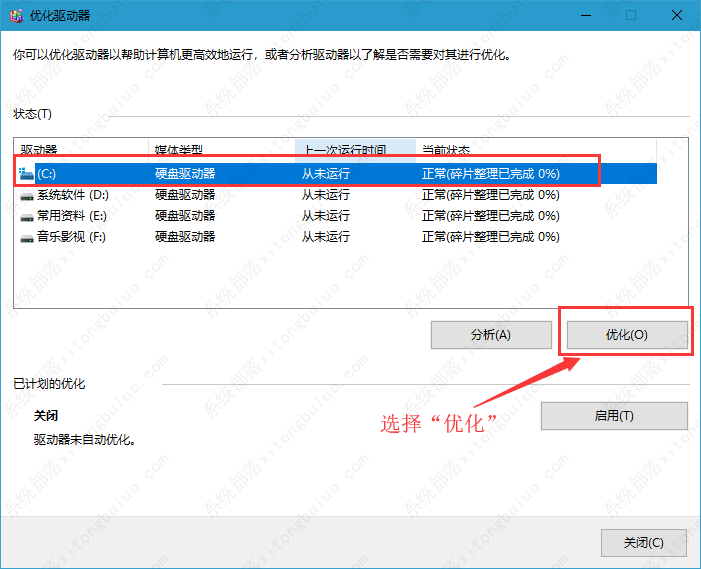This screenshot has height=569, width=701.
Task: Select the (C:) drive icon
Action: [x=26, y=174]
